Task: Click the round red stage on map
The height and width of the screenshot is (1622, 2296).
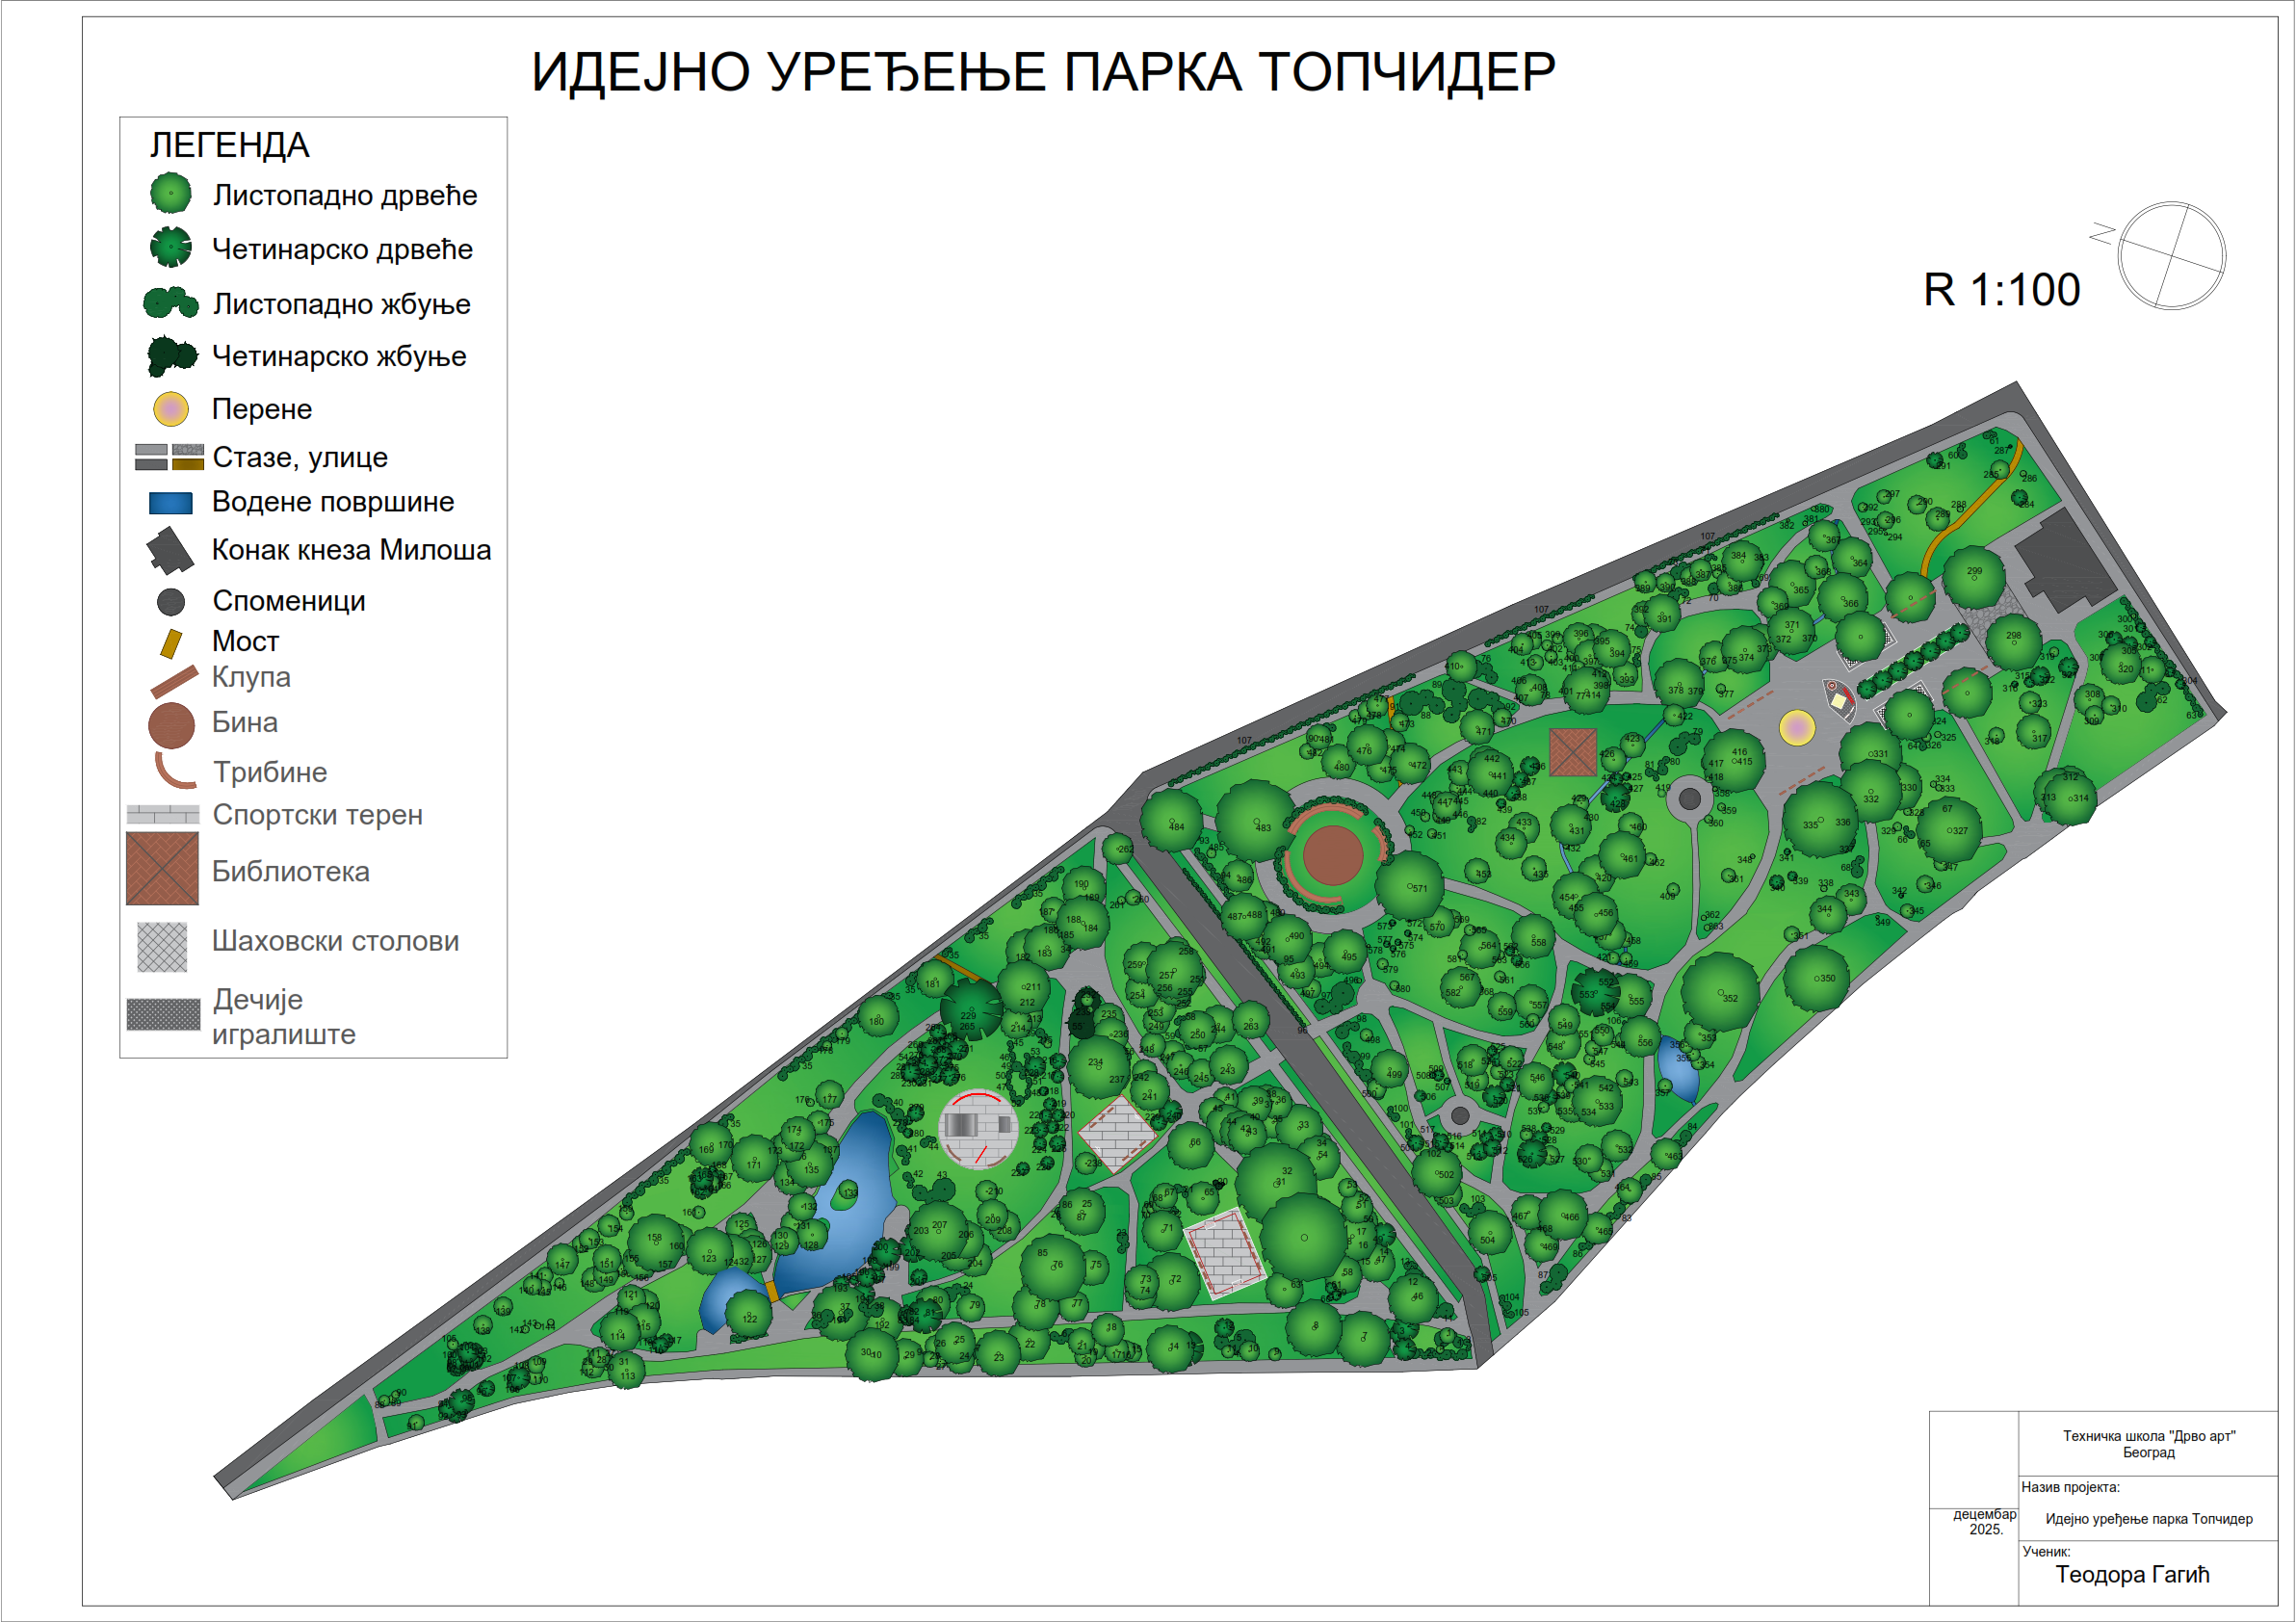Action: click(1332, 856)
